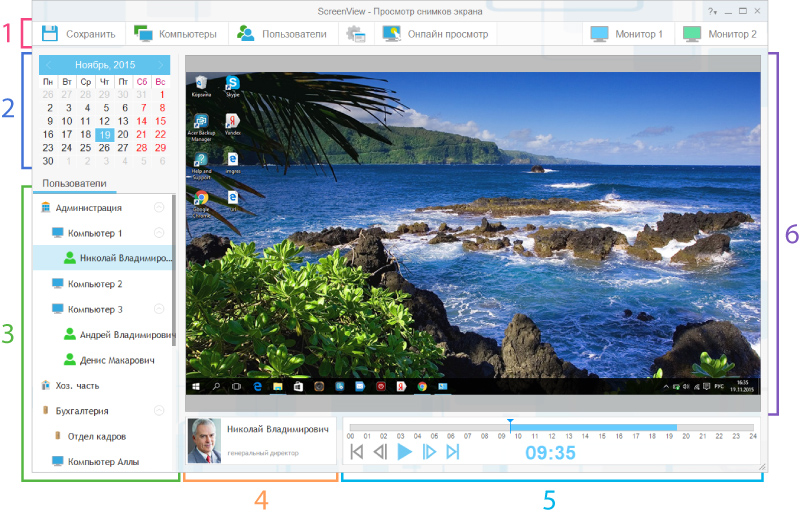The height and width of the screenshot is (517, 800).
Task: Step to previous screenshot
Action: 380,452
